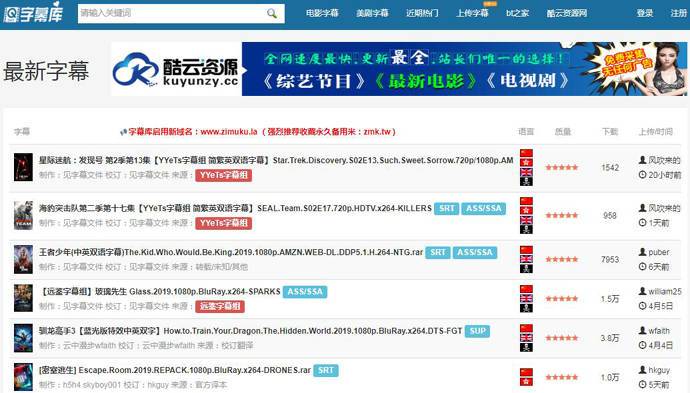Open How to Train Your Dragon thumbnail

(x=23, y=338)
